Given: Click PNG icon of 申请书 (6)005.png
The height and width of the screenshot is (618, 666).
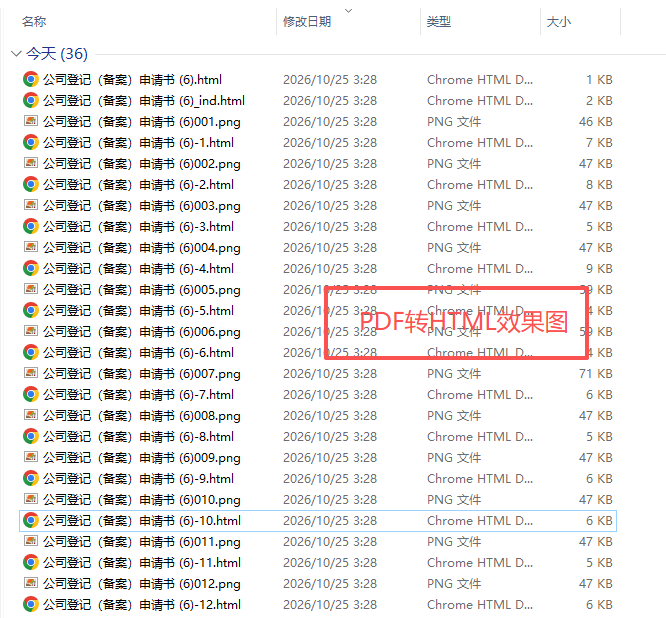Looking at the screenshot, I should [31, 289].
